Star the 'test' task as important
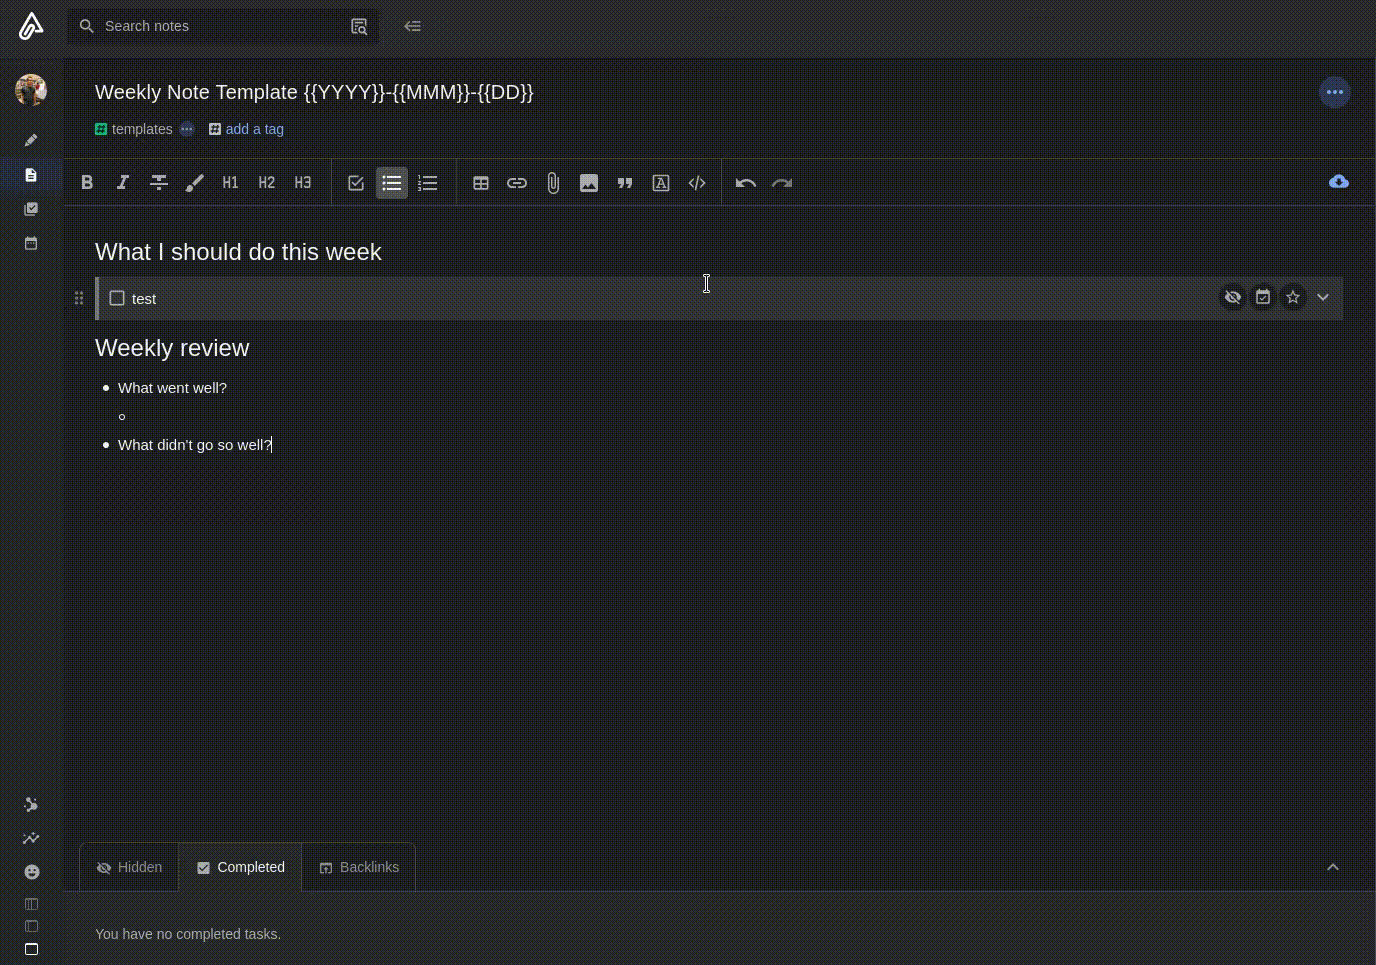The image size is (1376, 965). pos(1293,297)
